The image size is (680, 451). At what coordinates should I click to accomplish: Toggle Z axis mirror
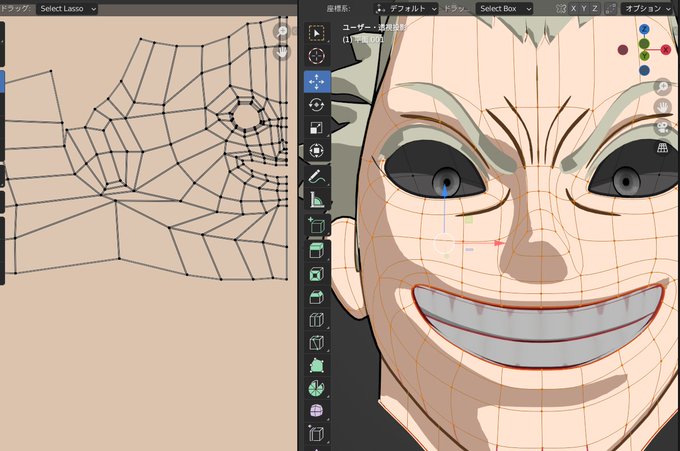(595, 9)
